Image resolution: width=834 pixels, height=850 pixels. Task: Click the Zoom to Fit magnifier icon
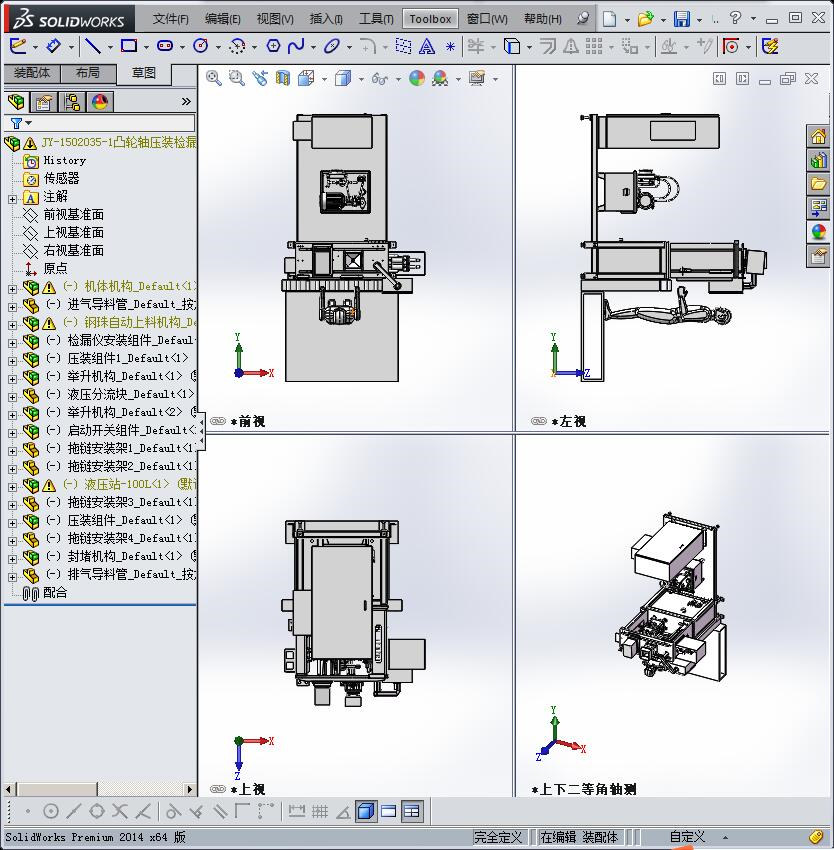pyautogui.click(x=214, y=79)
